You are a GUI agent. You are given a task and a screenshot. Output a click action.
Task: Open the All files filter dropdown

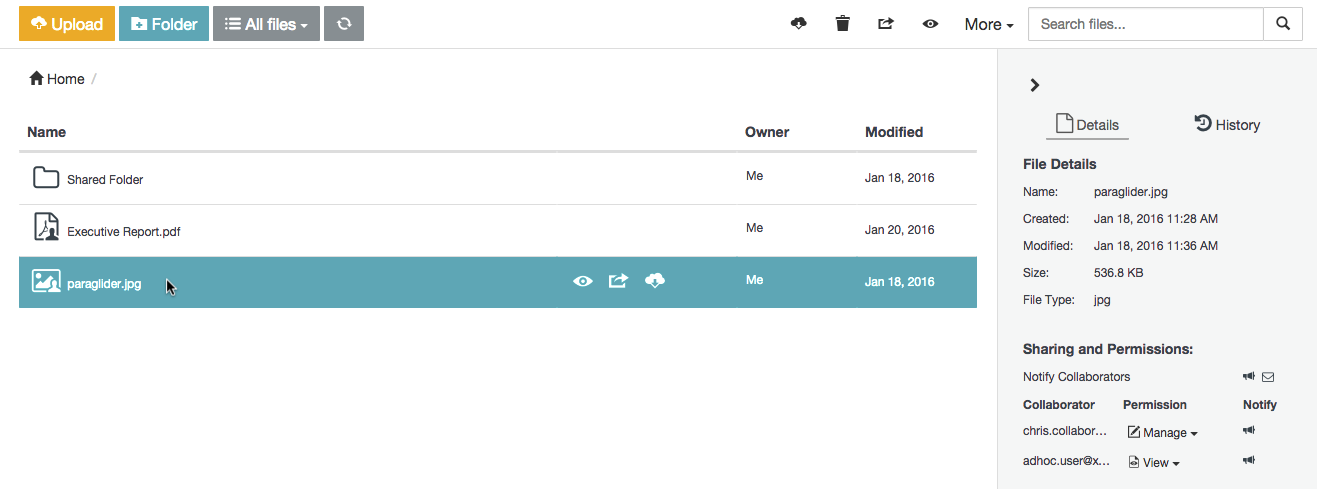pos(266,24)
